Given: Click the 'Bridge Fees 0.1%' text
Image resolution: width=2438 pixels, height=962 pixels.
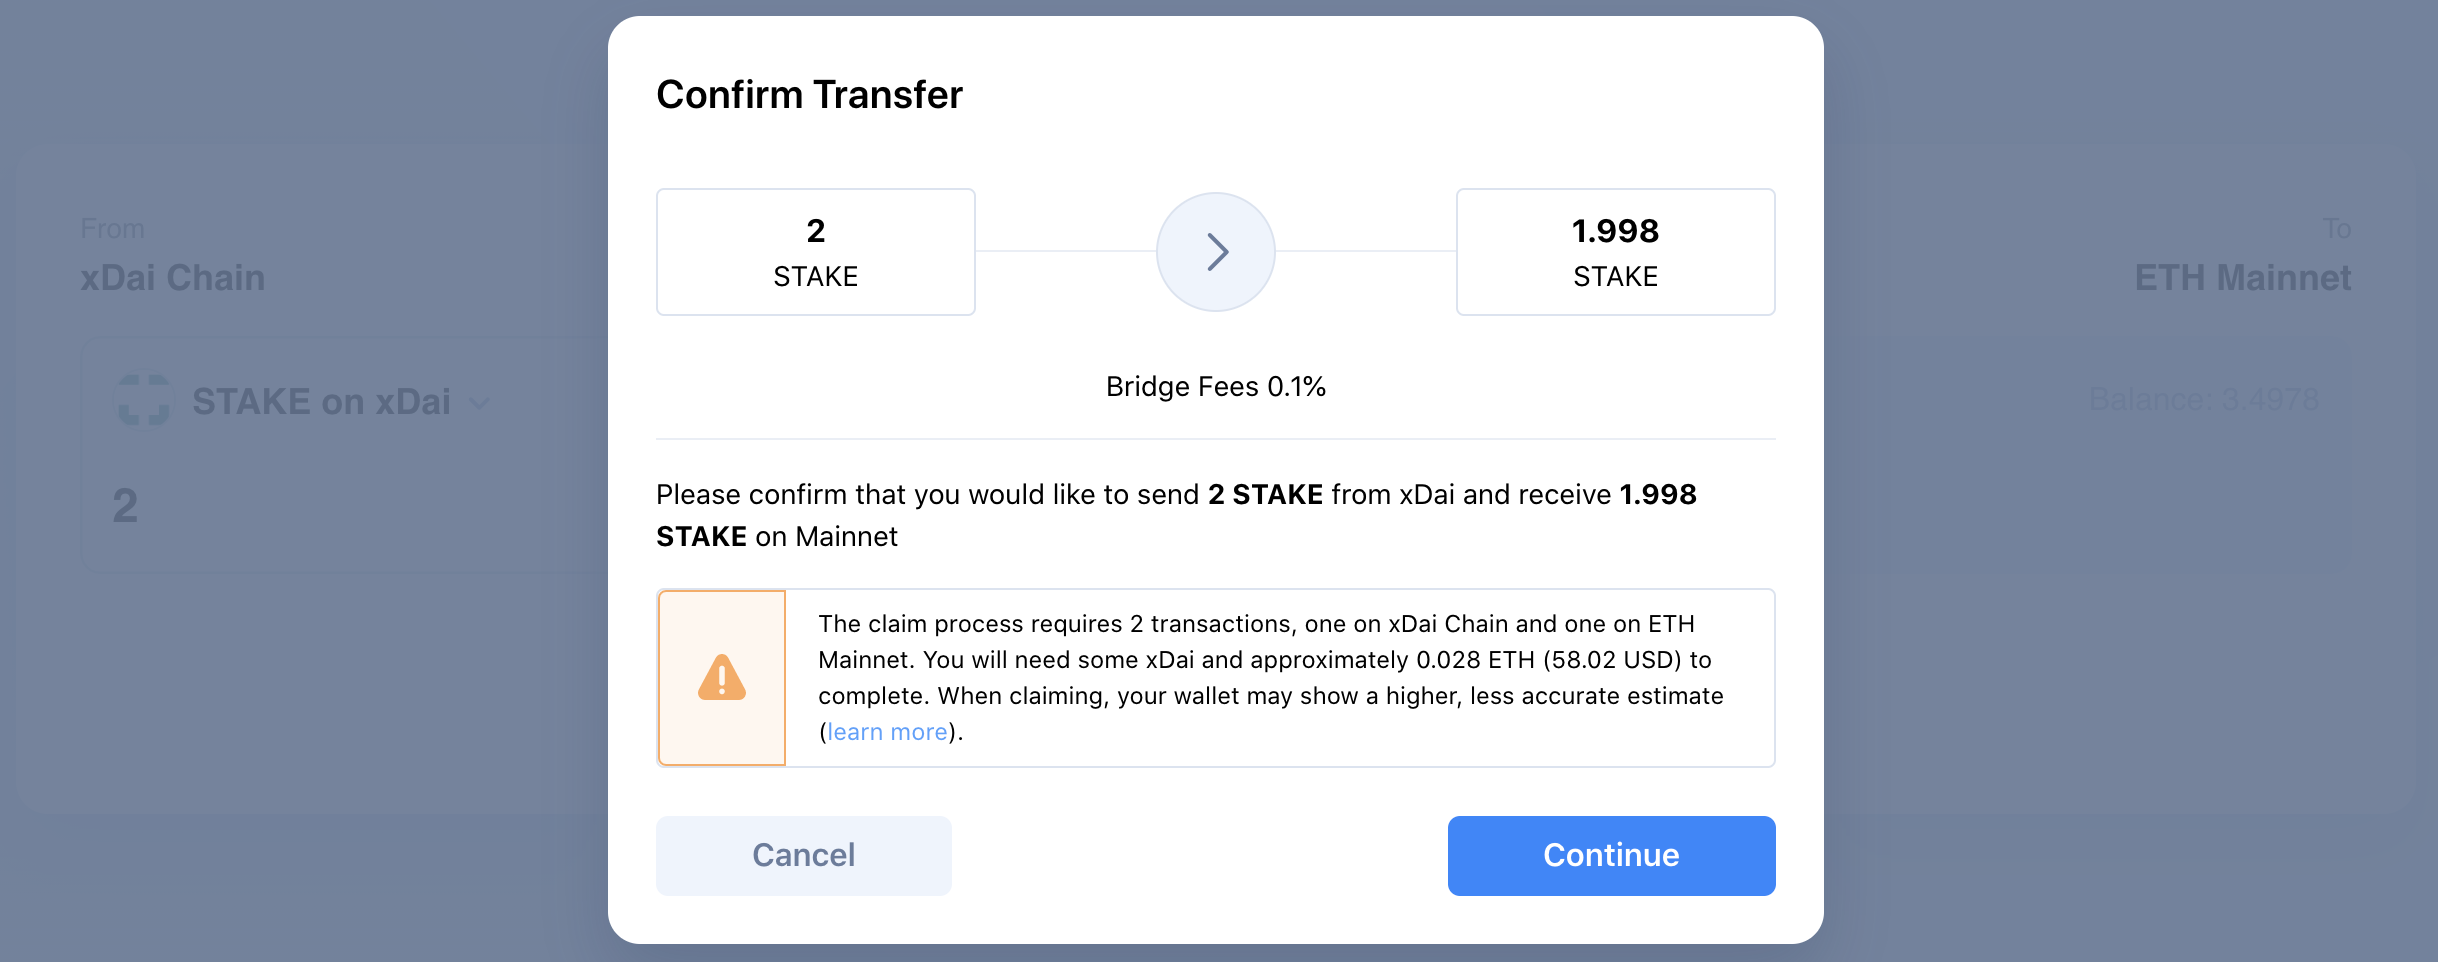Looking at the screenshot, I should (1216, 385).
